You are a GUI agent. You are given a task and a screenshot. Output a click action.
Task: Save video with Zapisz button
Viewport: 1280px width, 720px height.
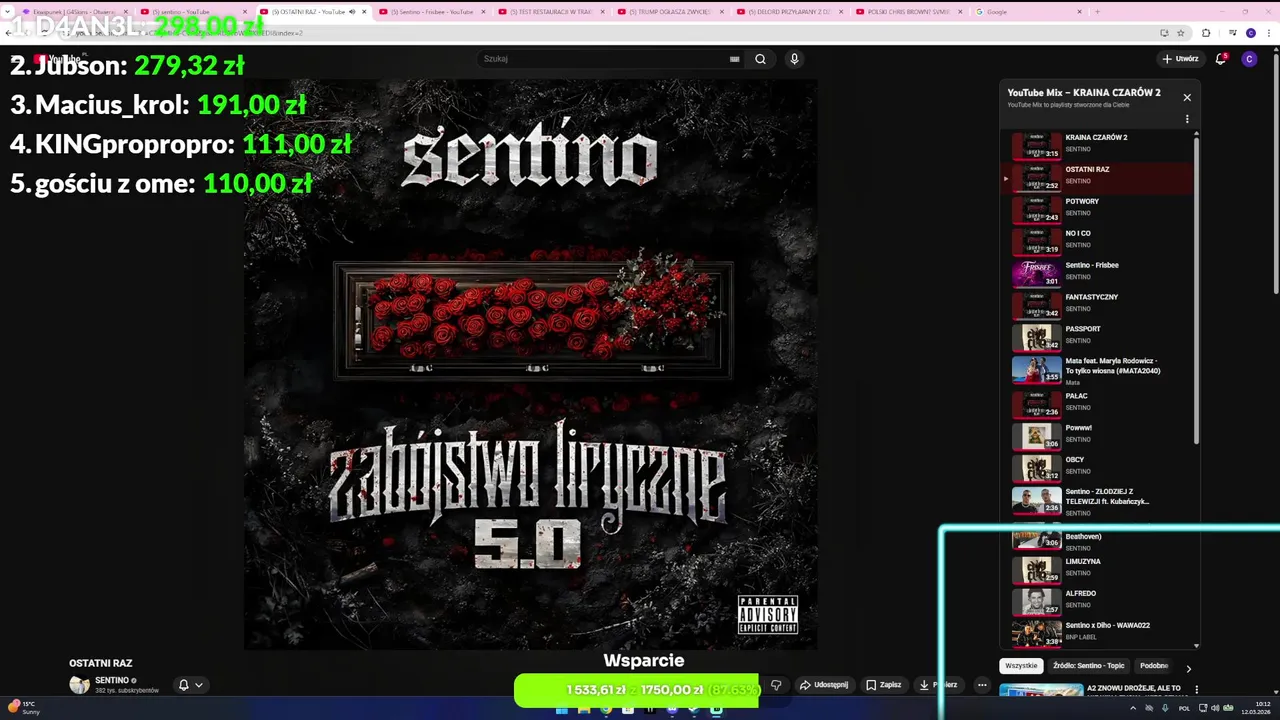click(x=884, y=685)
